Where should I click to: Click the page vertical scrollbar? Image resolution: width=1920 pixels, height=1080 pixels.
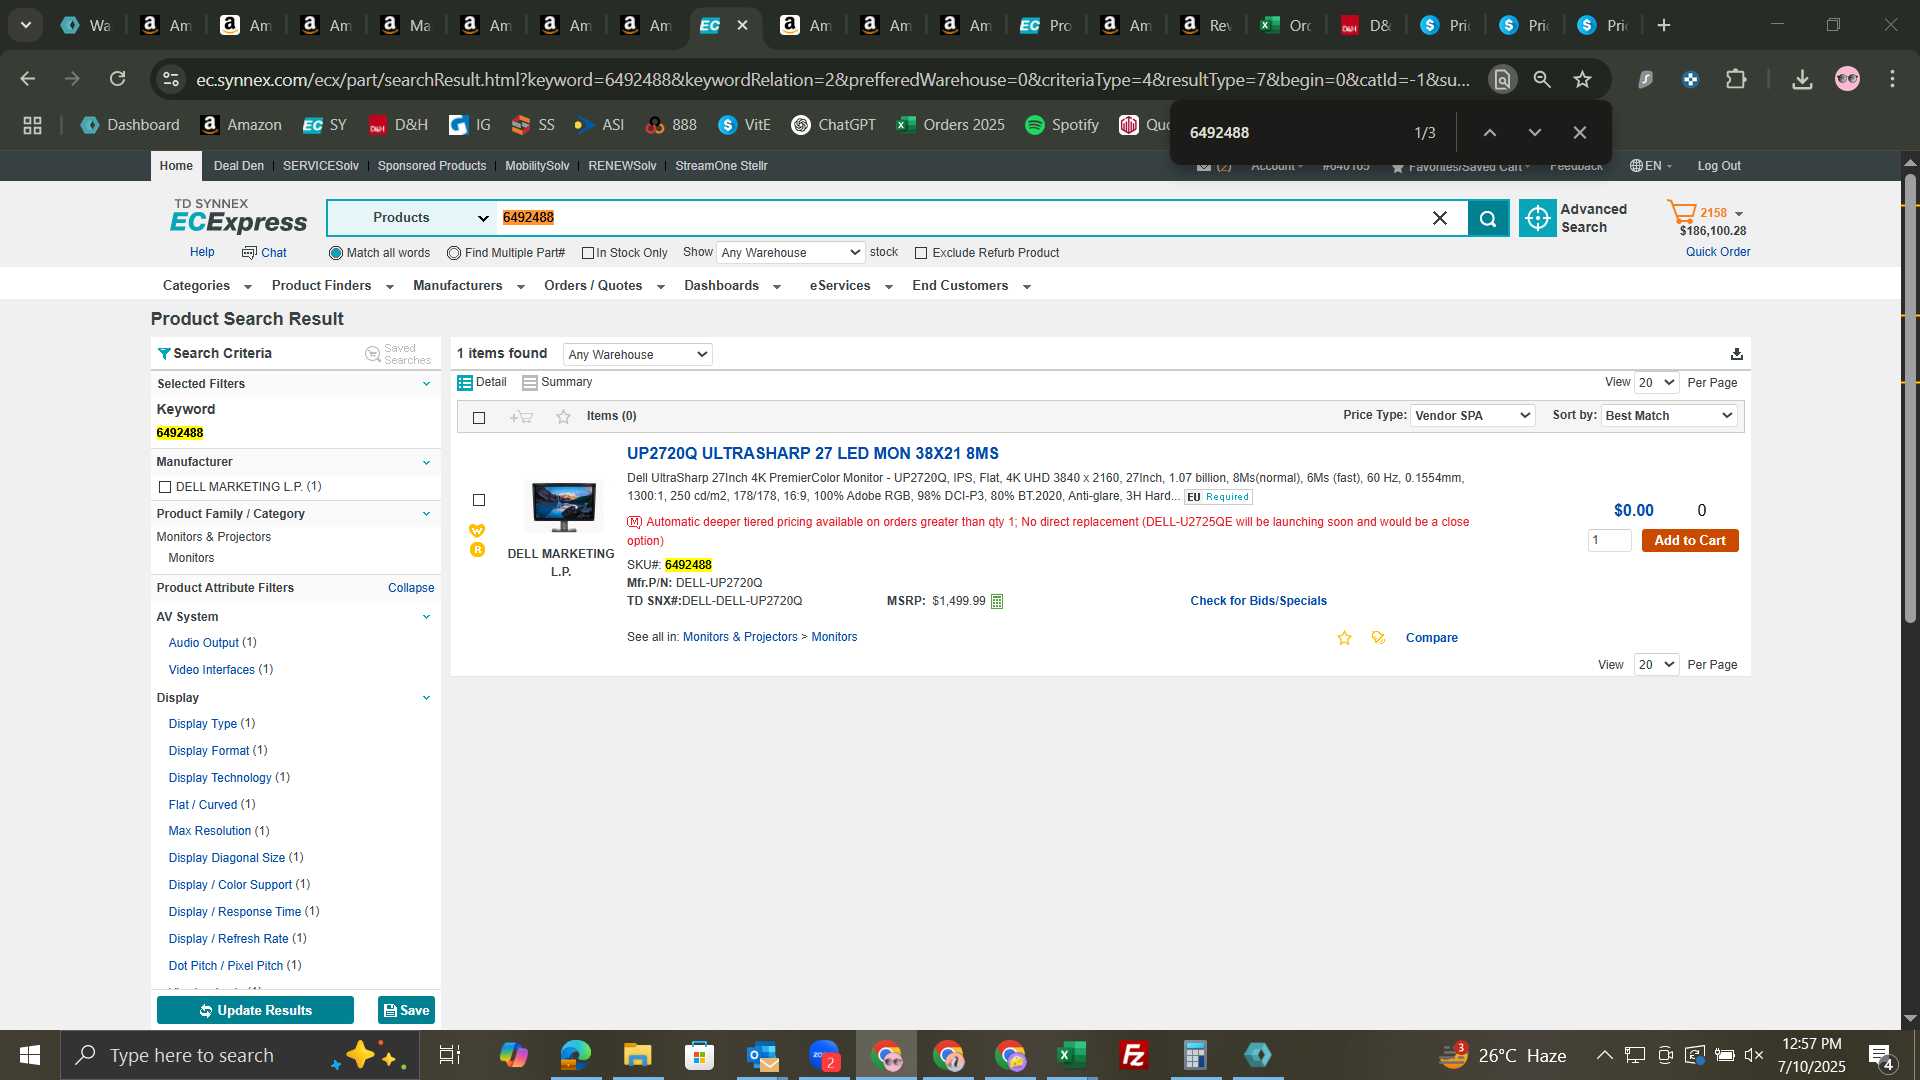[1910, 400]
